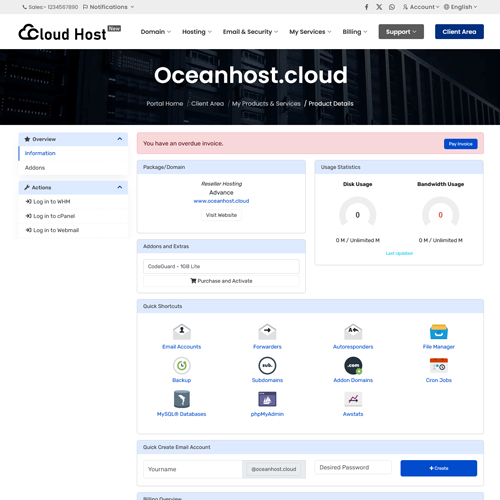This screenshot has height=500, width=500.
Task: Collapse the Overview sidebar panel chevron
Action: [120, 139]
